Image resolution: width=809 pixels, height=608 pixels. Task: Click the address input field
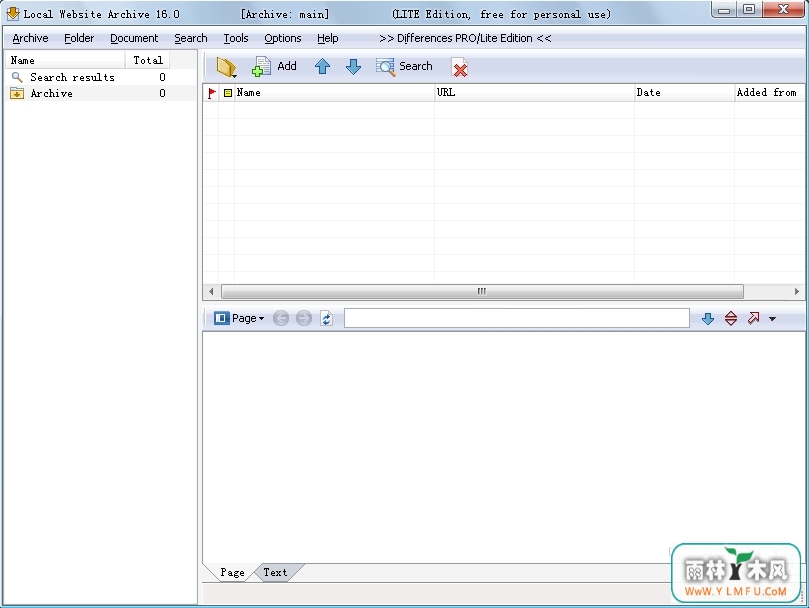point(517,318)
